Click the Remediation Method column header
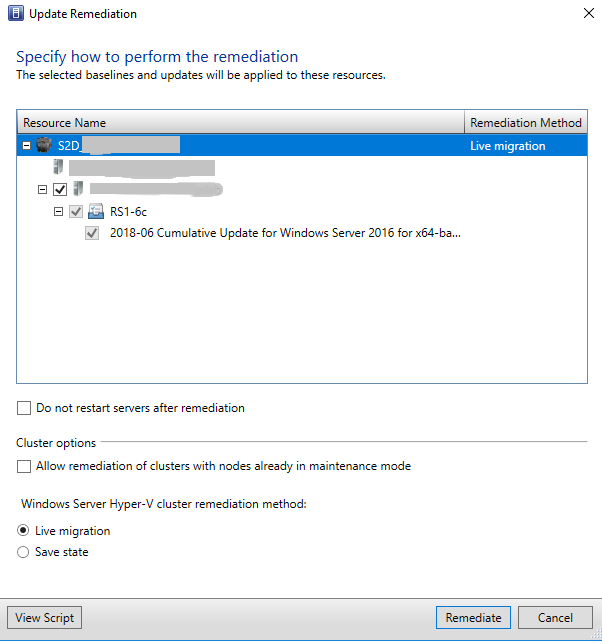 526,122
